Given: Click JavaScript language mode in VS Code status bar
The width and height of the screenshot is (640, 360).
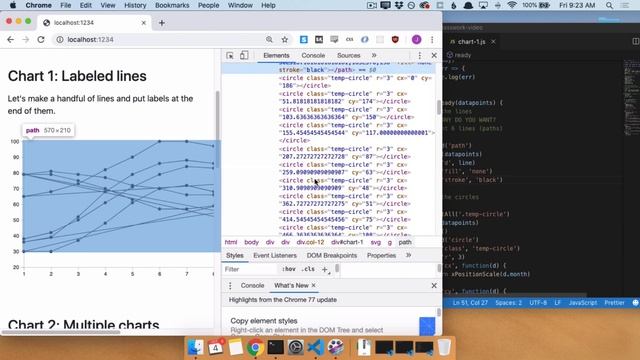Looking at the screenshot, I should (x=583, y=303).
